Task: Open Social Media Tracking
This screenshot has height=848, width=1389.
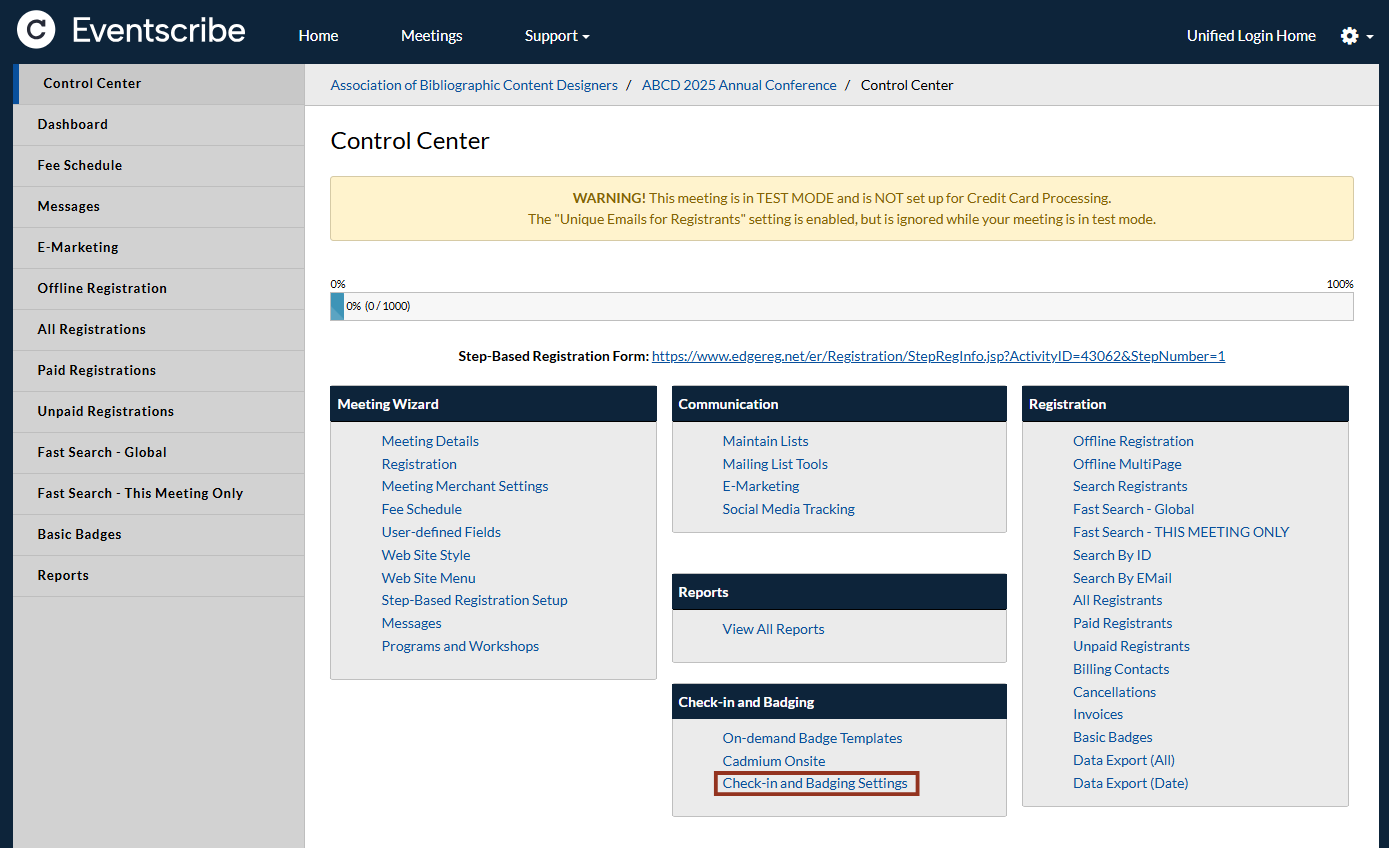Action: pos(789,509)
